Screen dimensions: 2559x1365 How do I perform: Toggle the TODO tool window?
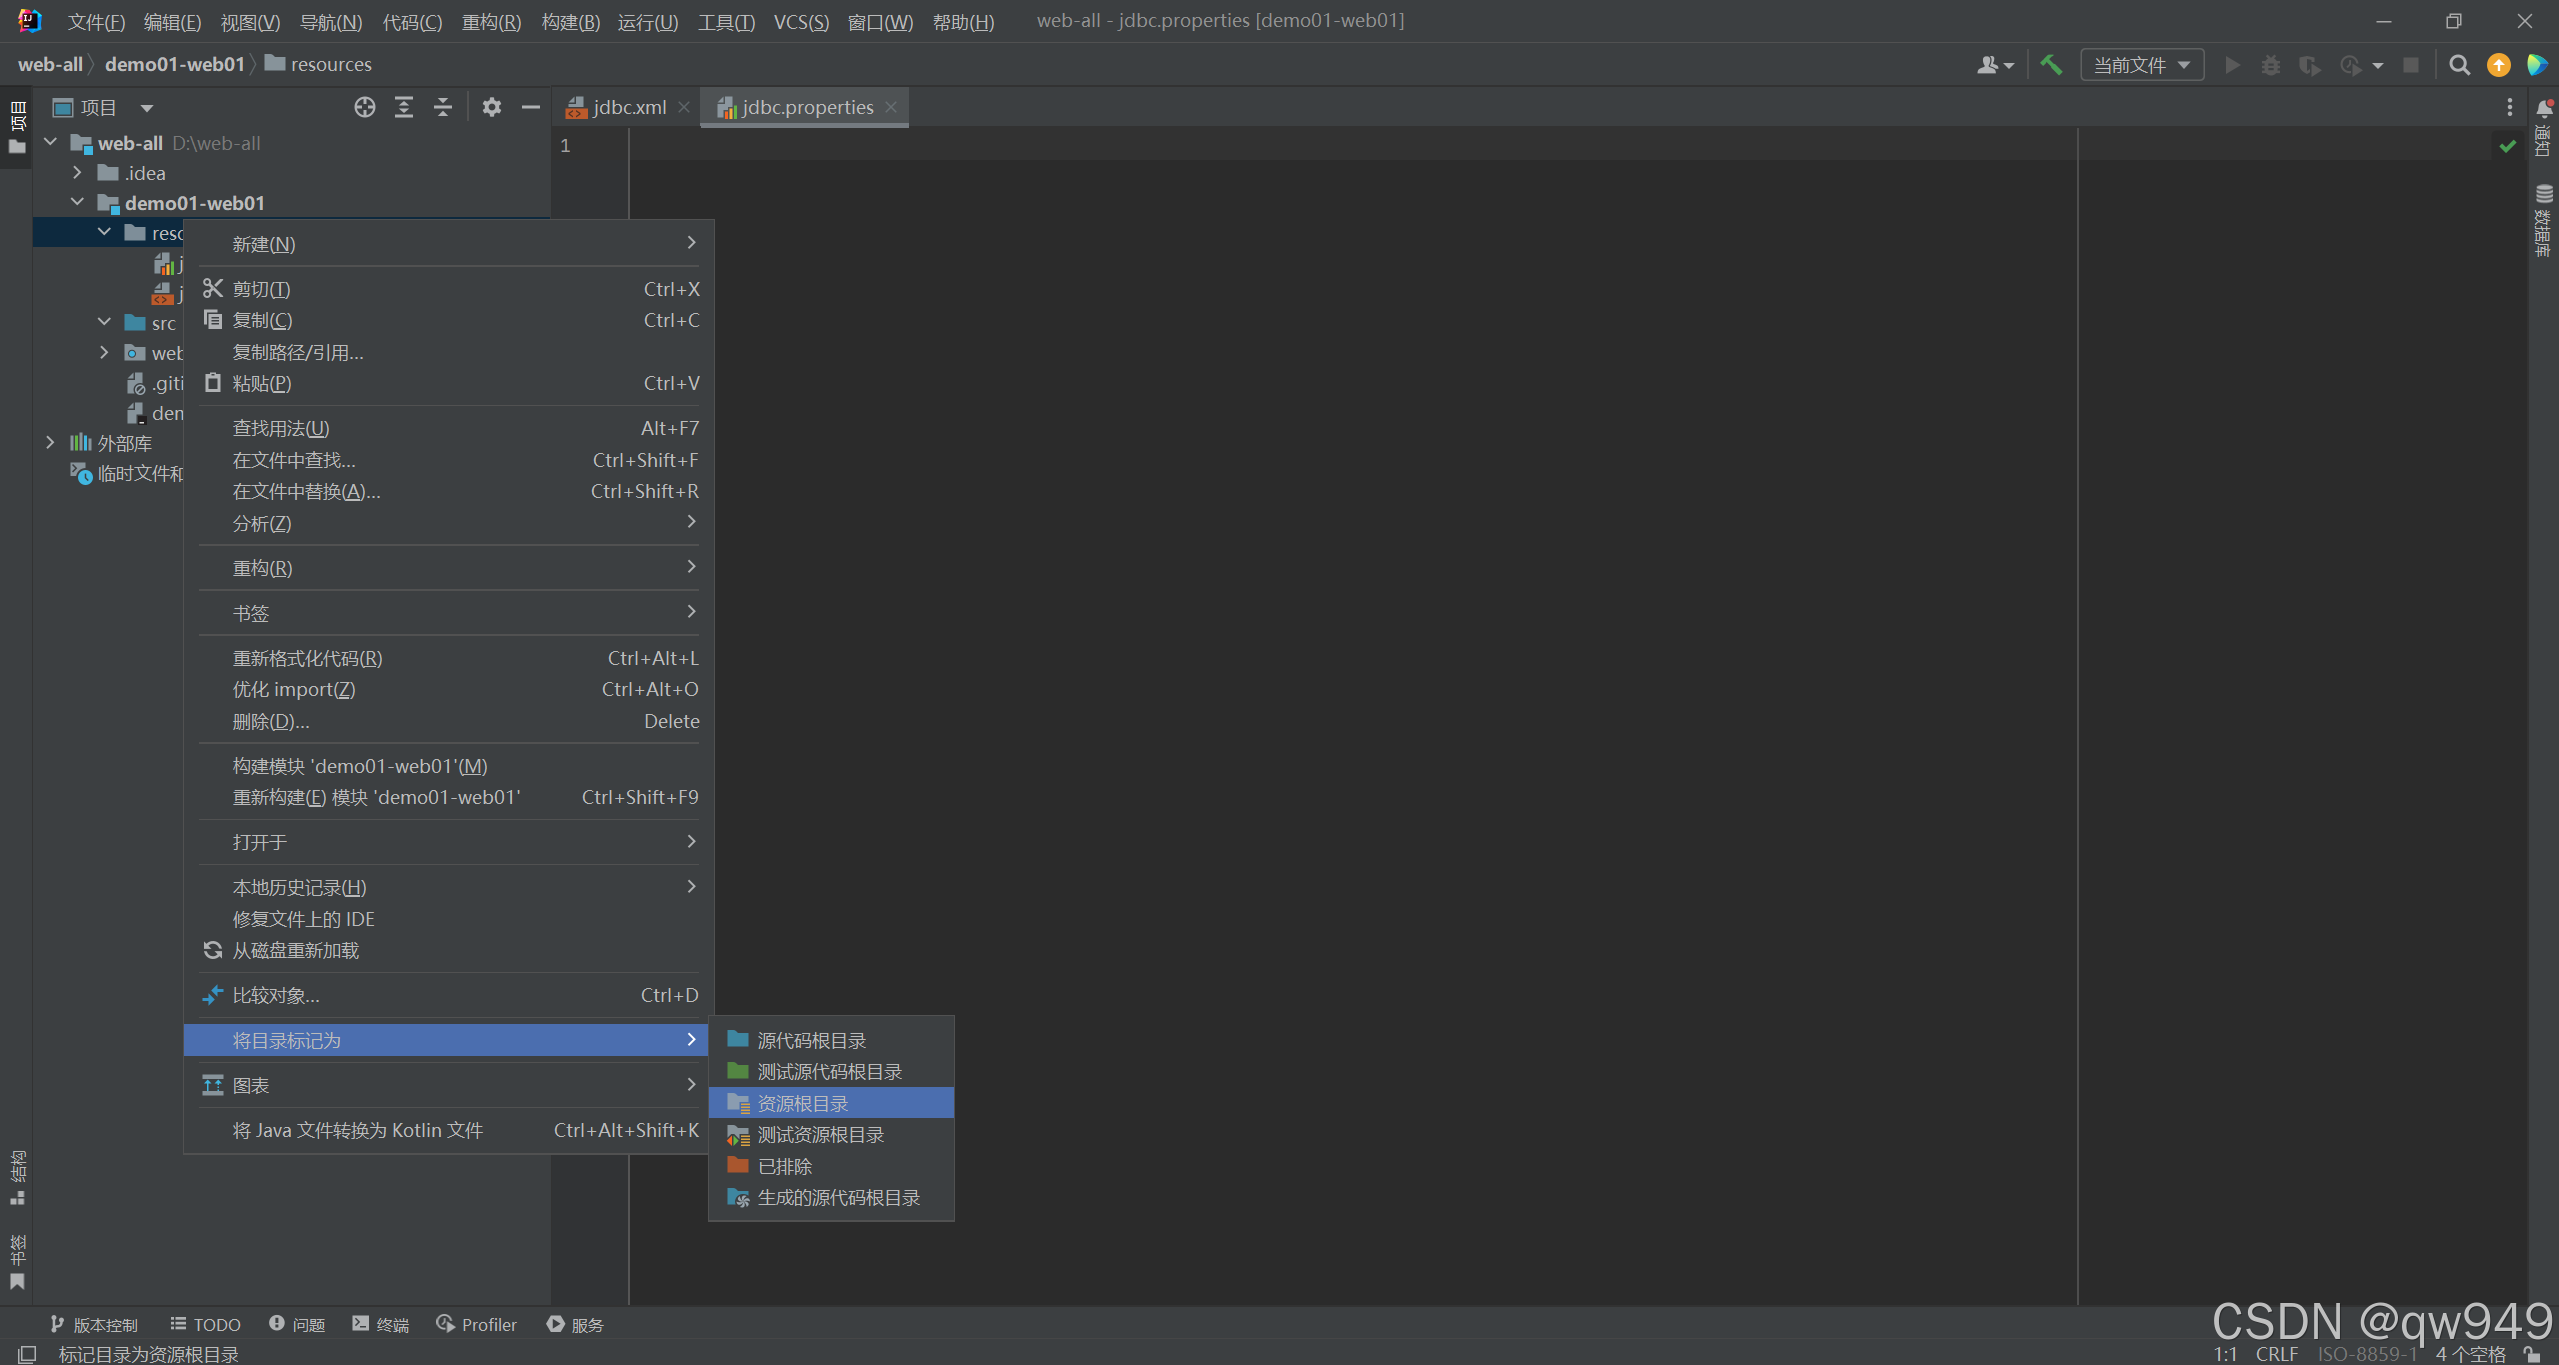[206, 1324]
